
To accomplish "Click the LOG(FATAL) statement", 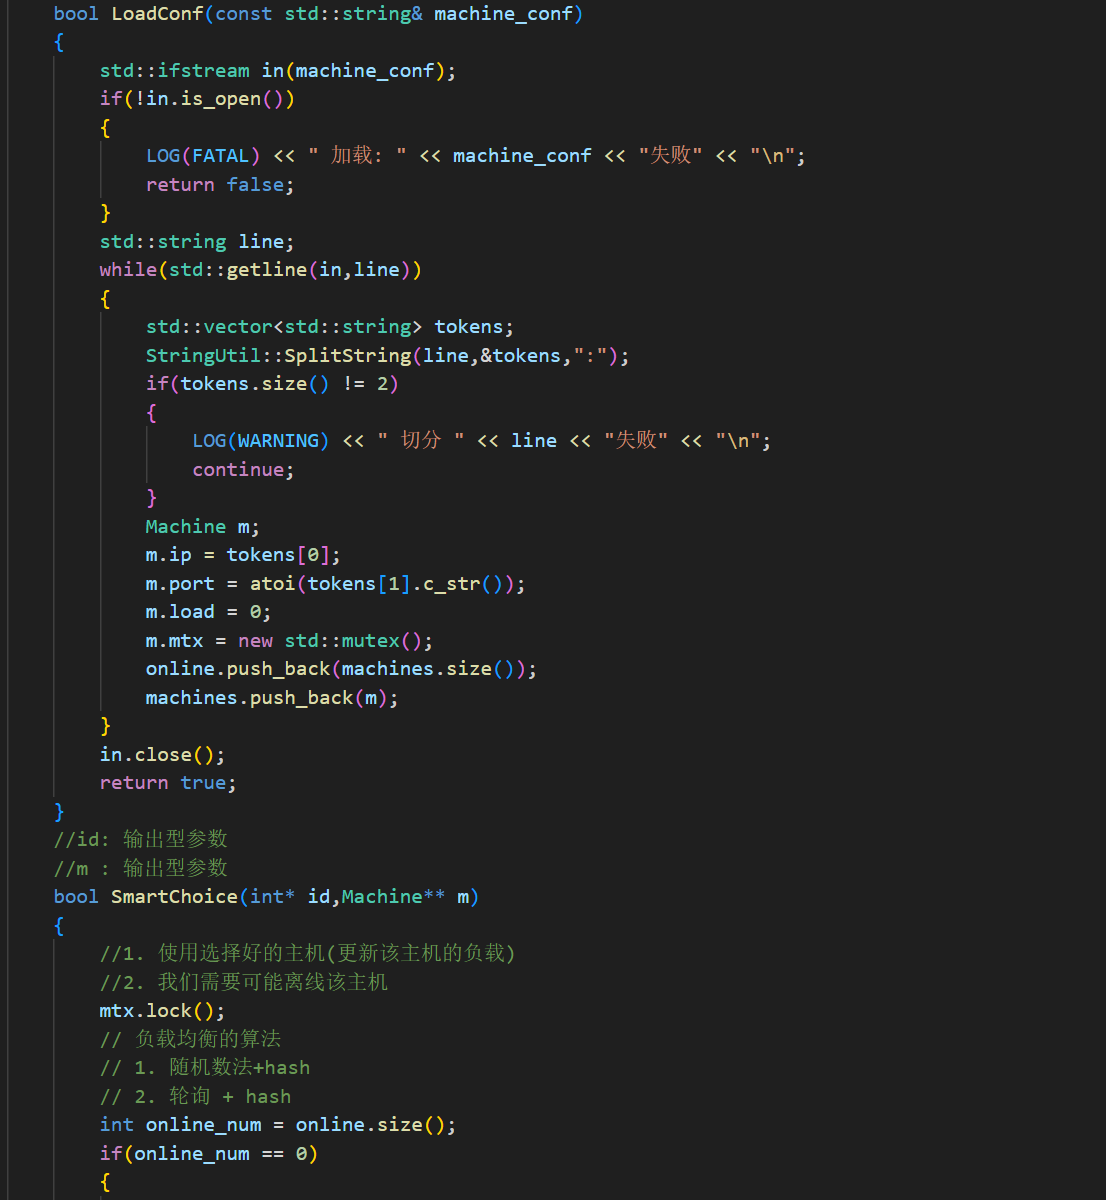I will point(475,156).
